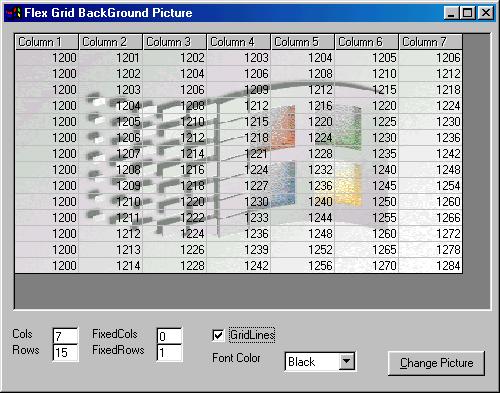Screen dimensions: 500x393
Task: Close the Flex Grid BackGround Picture window
Action: [485, 13]
